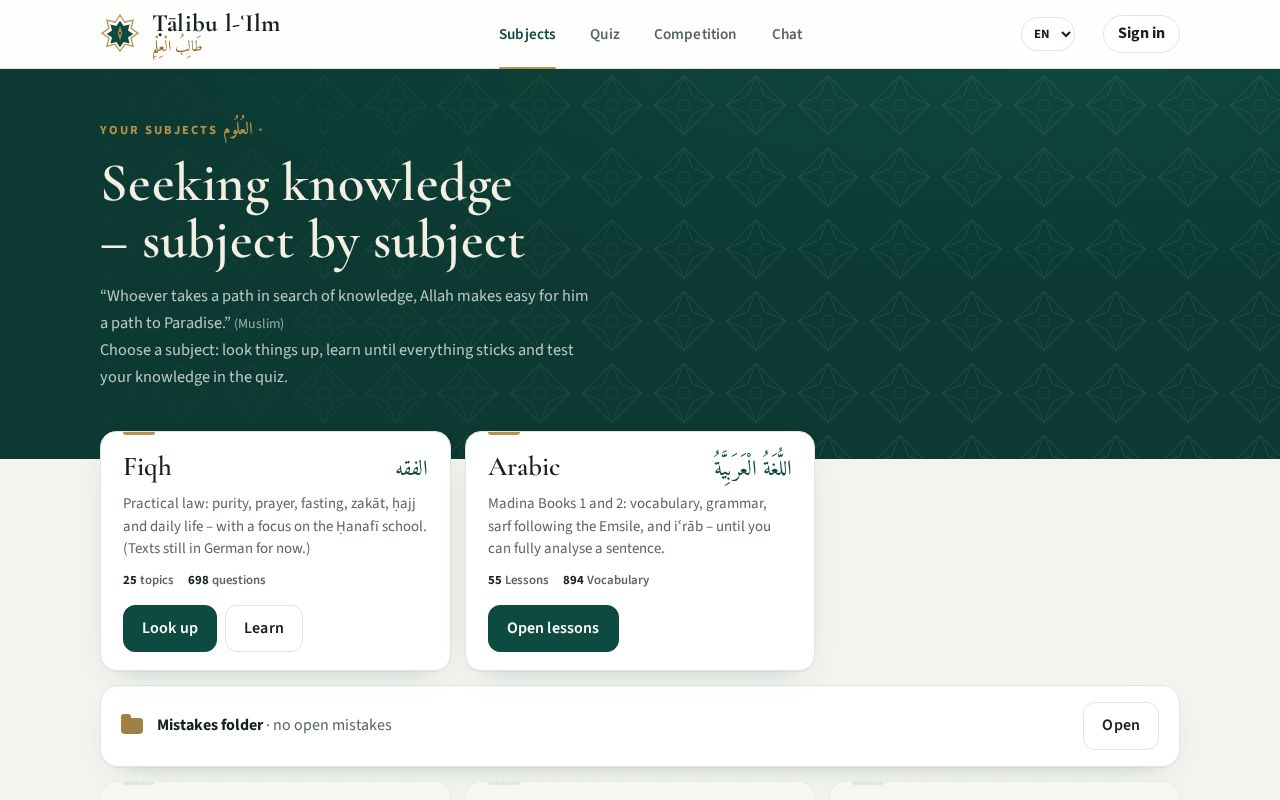Click the '894 Vocabulary' stat
The width and height of the screenshot is (1280, 800).
(606, 580)
